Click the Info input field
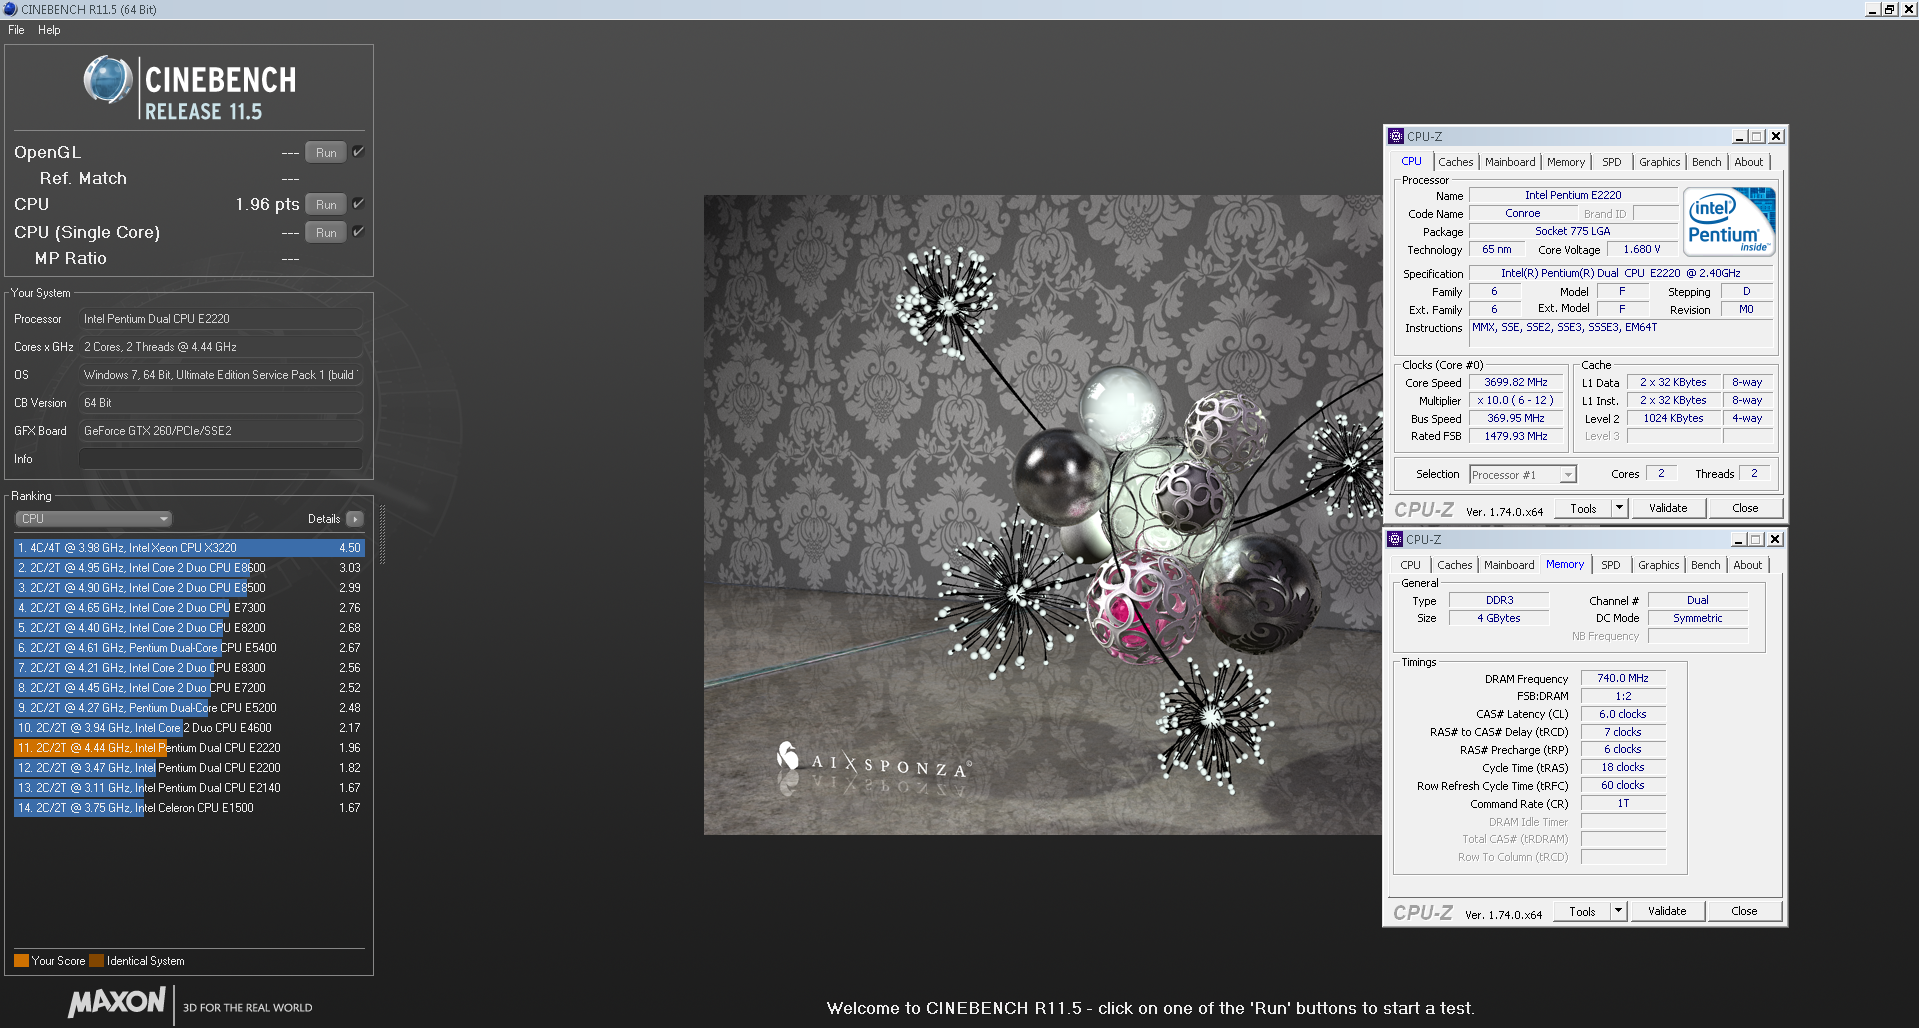This screenshot has height=1028, width=1919. [221, 459]
